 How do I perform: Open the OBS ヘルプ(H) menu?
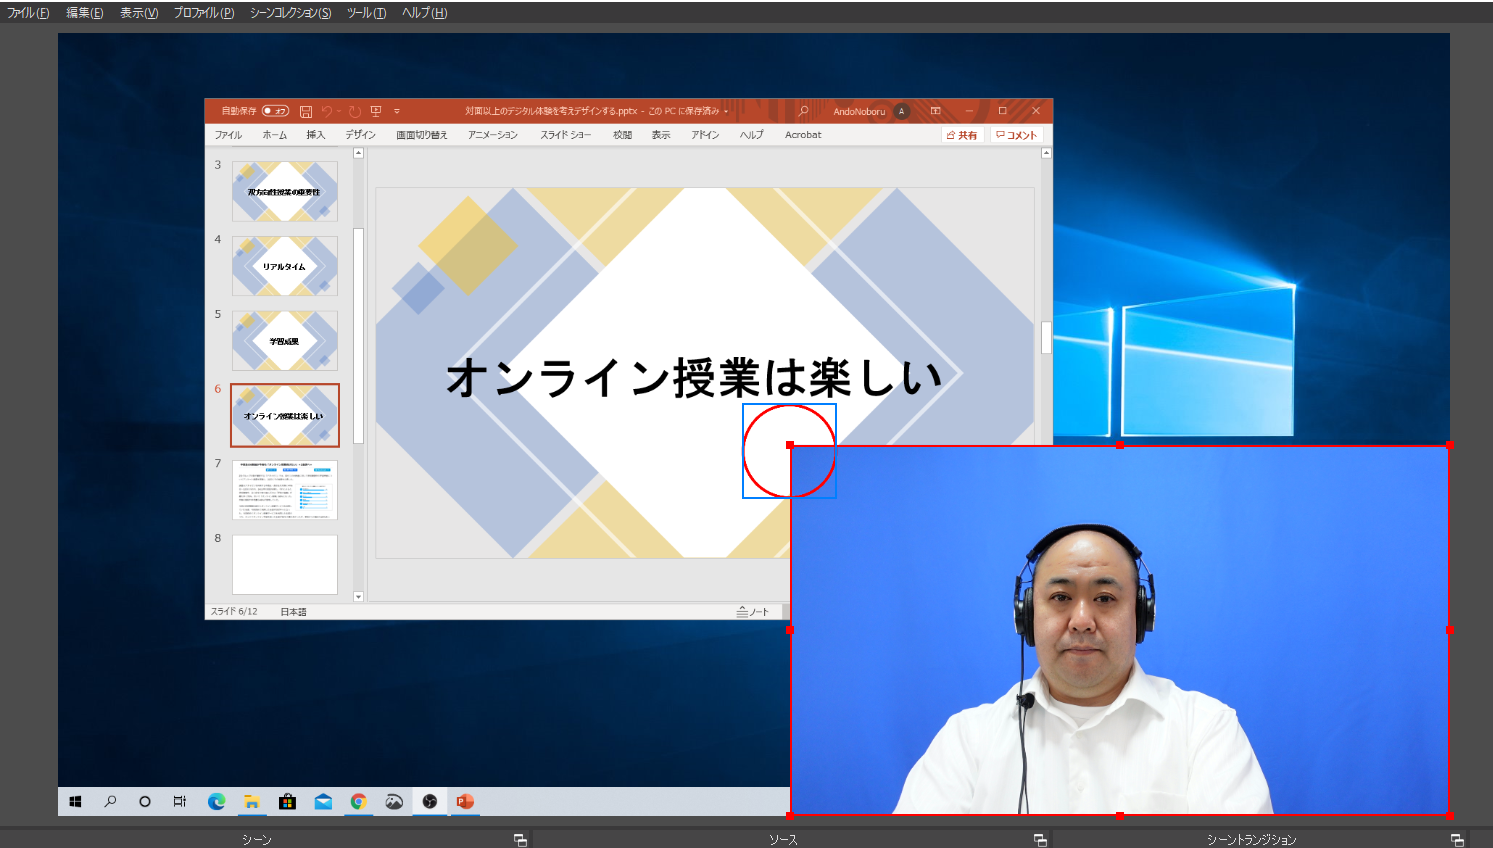(x=425, y=13)
